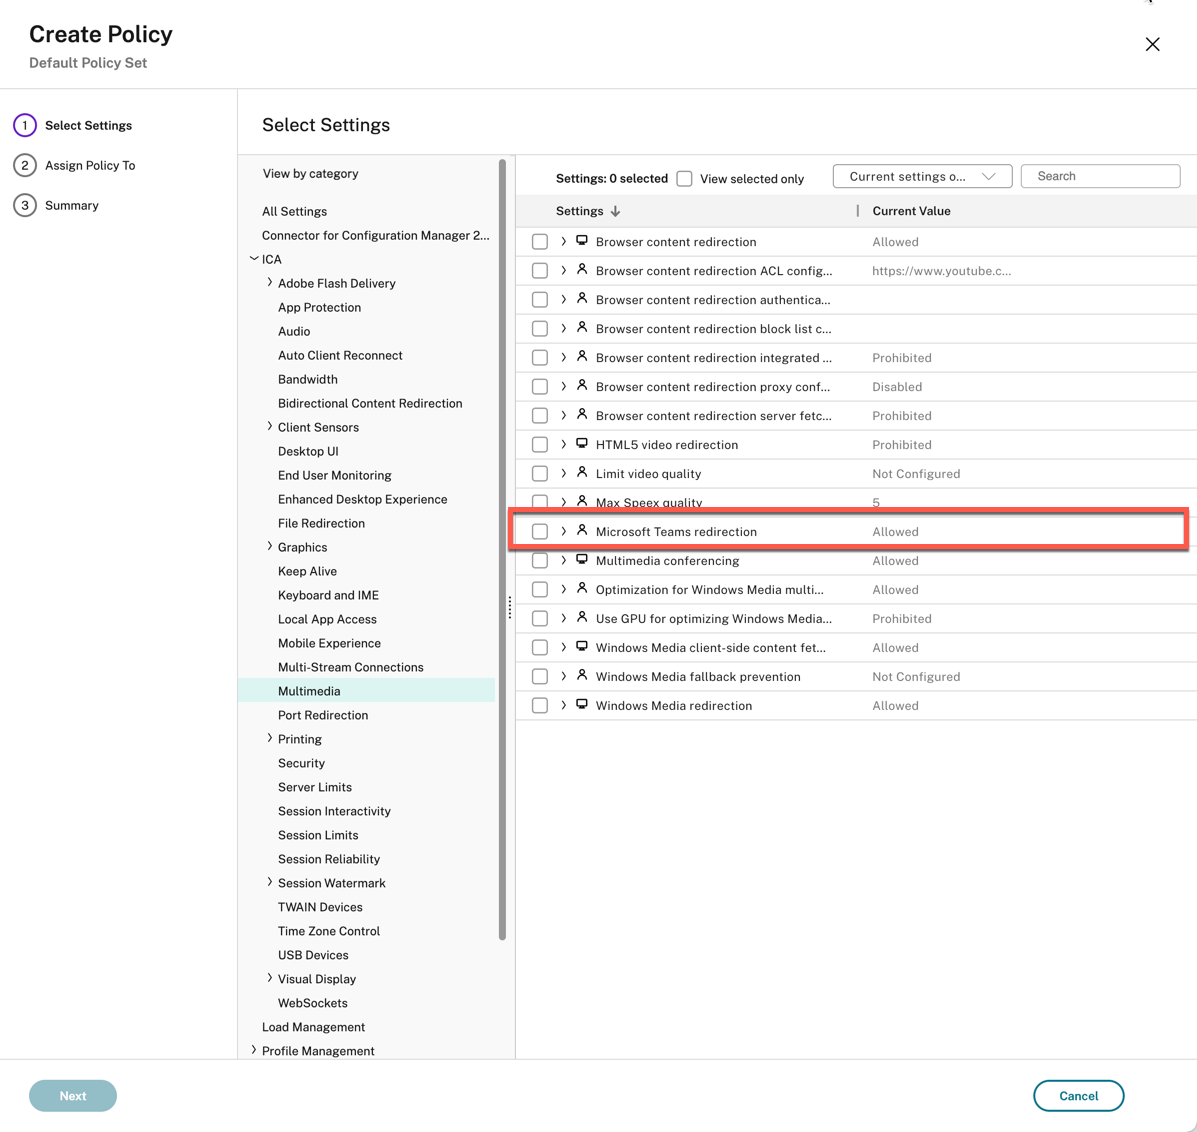Click the computer icon beside Windows Media redirection

tap(582, 705)
